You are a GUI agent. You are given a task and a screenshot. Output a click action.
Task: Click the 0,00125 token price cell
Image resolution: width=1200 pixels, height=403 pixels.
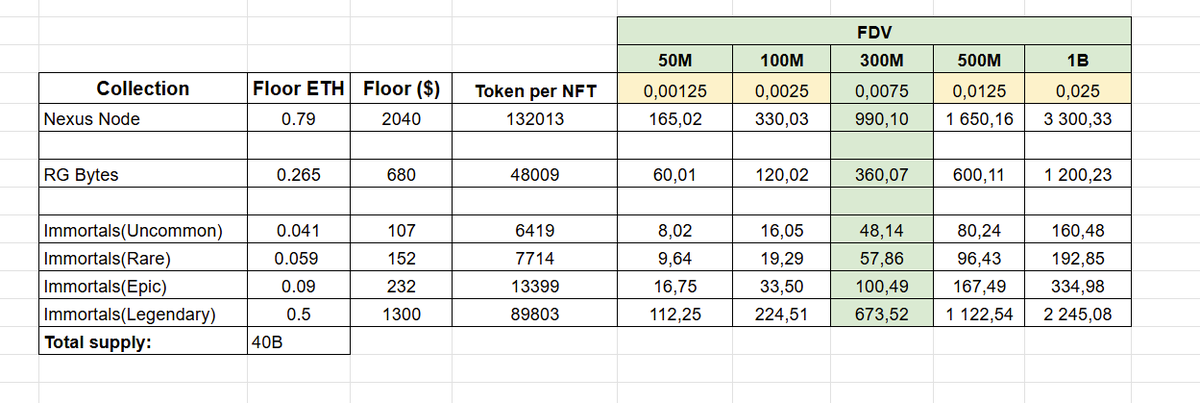675,91
